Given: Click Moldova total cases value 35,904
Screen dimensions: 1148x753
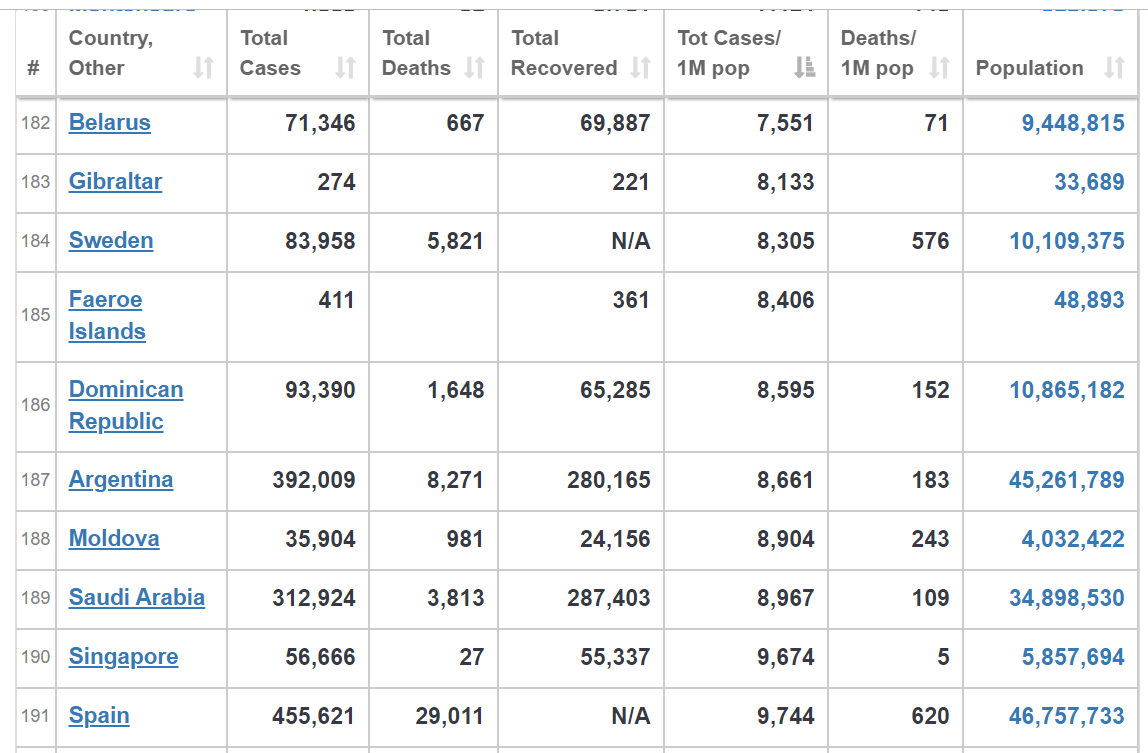Looking at the screenshot, I should click(x=320, y=539).
